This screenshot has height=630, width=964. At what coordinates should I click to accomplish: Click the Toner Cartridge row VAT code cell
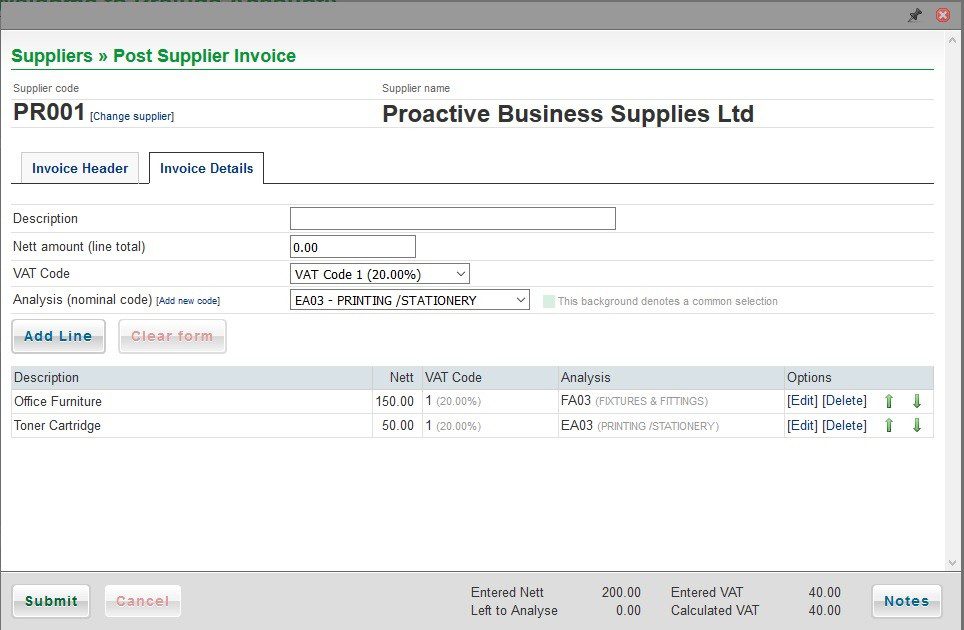490,425
